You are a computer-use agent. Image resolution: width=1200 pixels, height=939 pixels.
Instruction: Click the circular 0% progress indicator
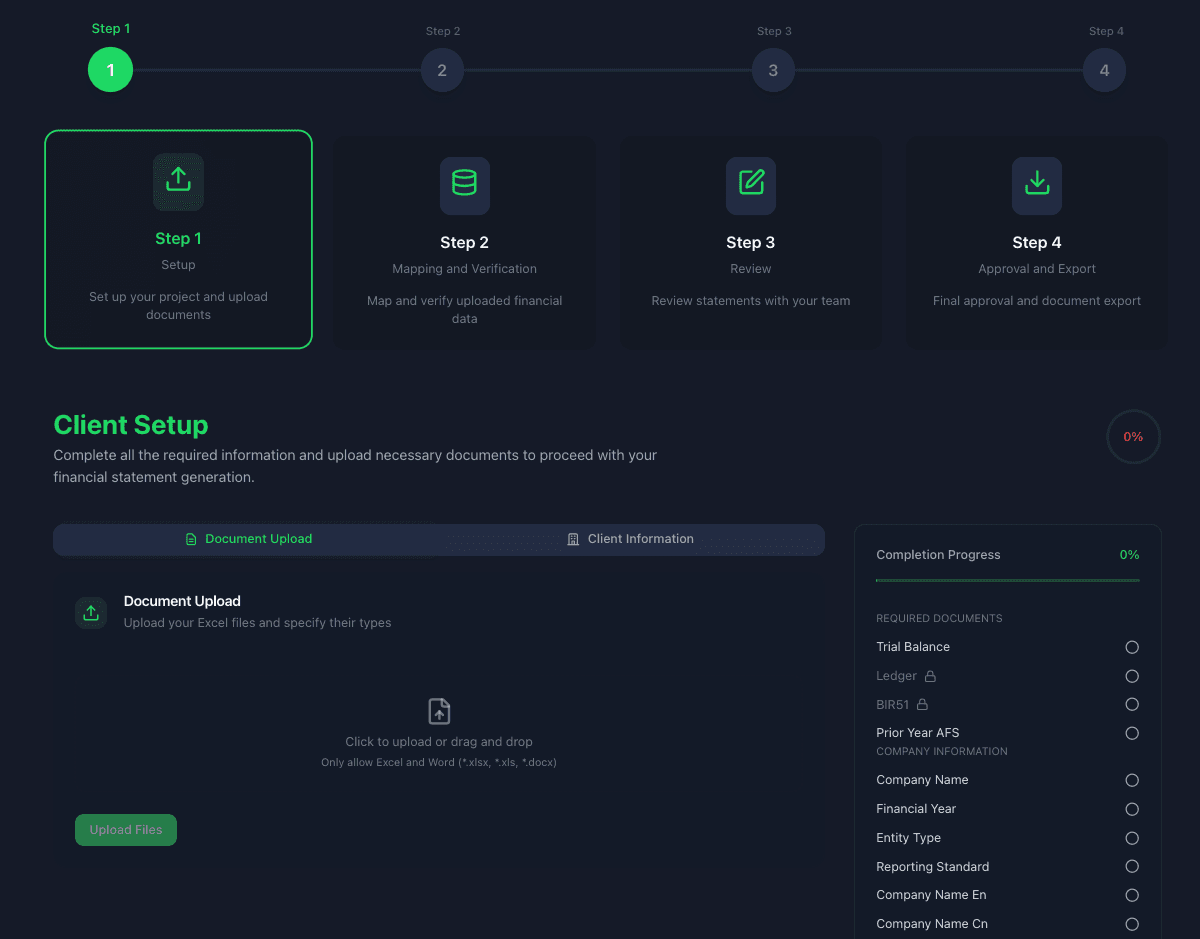[x=1133, y=437]
